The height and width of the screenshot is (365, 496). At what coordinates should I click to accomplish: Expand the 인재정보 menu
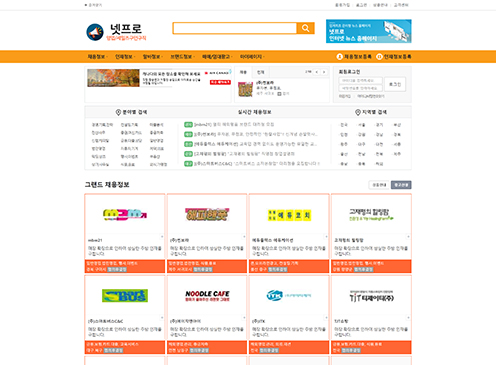[x=125, y=57]
